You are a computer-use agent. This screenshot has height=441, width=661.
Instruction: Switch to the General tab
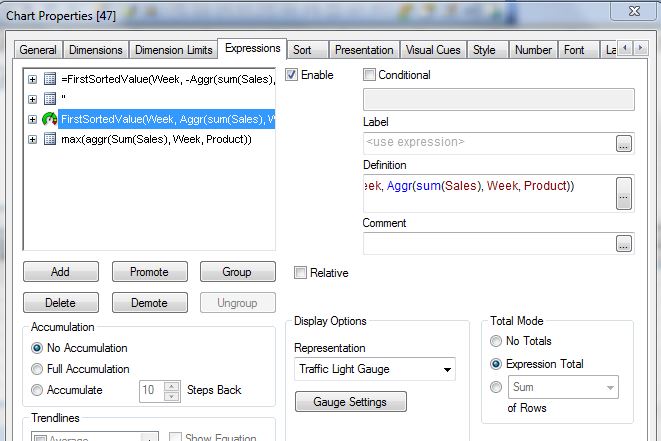point(38,50)
